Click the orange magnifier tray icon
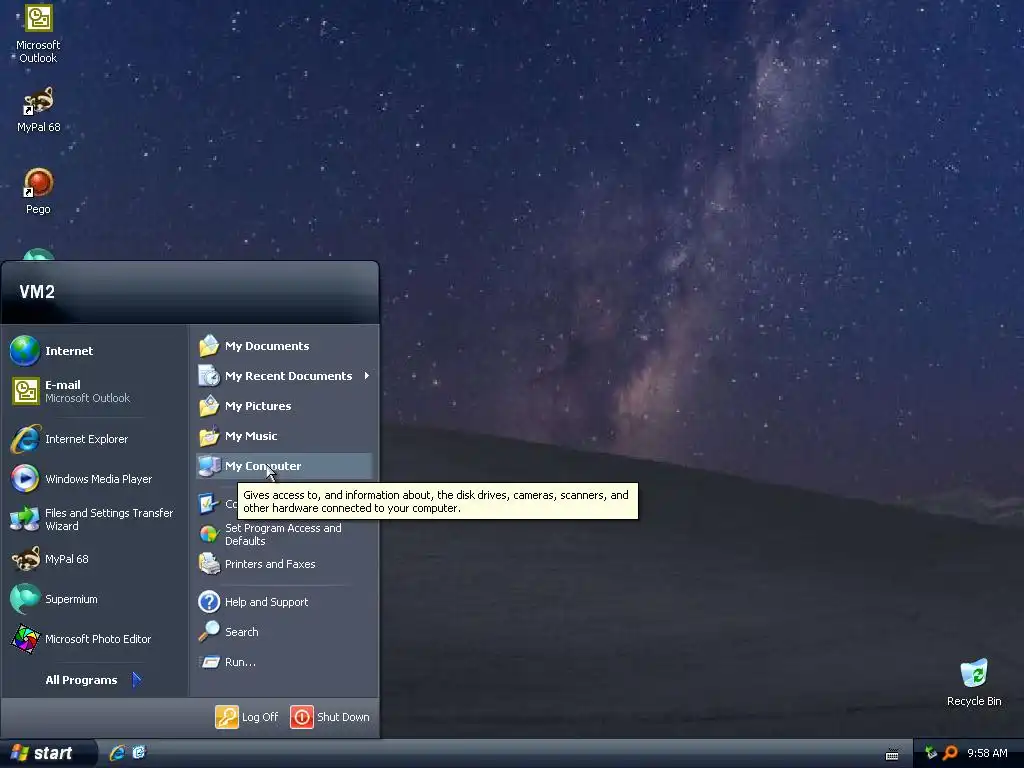The height and width of the screenshot is (768, 1024). coord(950,753)
